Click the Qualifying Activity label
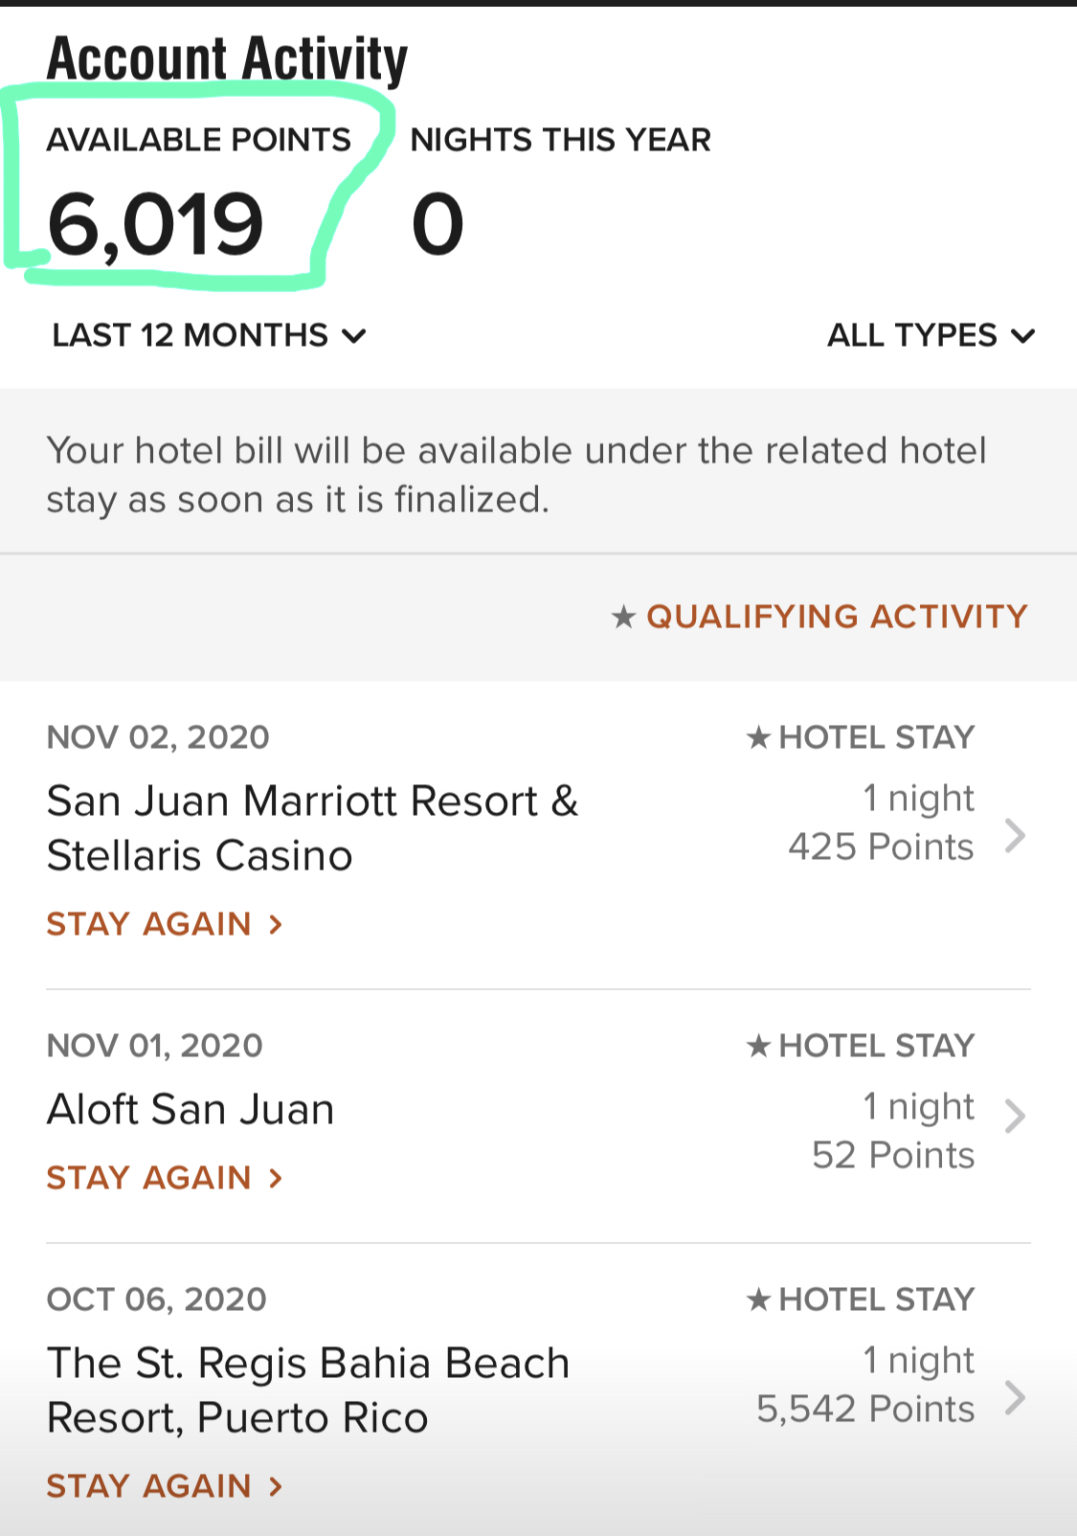Viewport: 1077px width, 1536px height. [837, 616]
